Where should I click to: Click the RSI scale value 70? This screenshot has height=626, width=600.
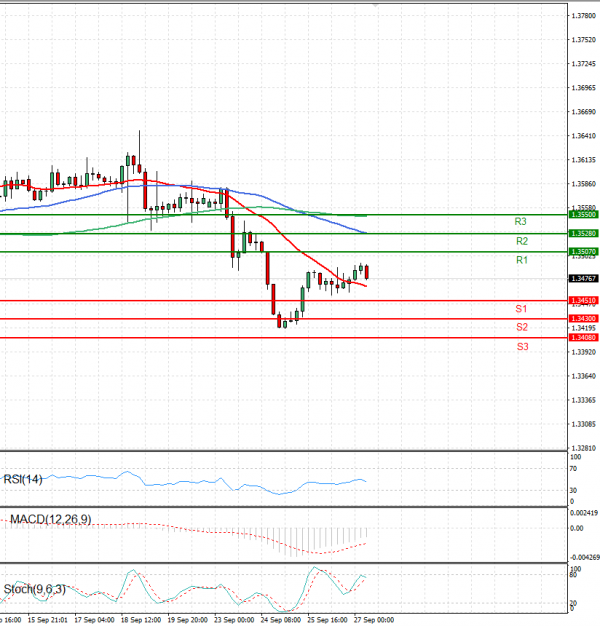(x=573, y=469)
